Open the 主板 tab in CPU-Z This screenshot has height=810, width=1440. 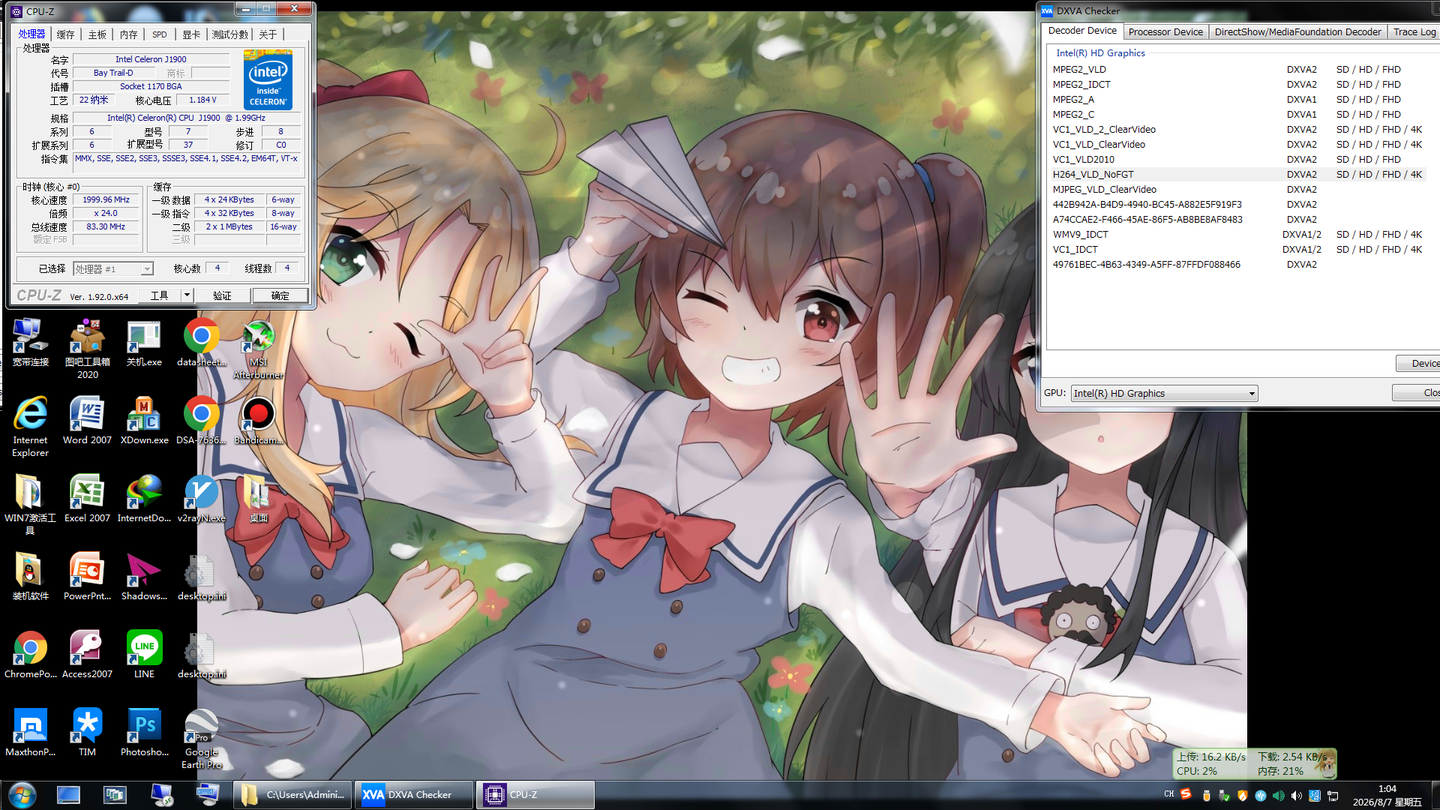coord(97,34)
